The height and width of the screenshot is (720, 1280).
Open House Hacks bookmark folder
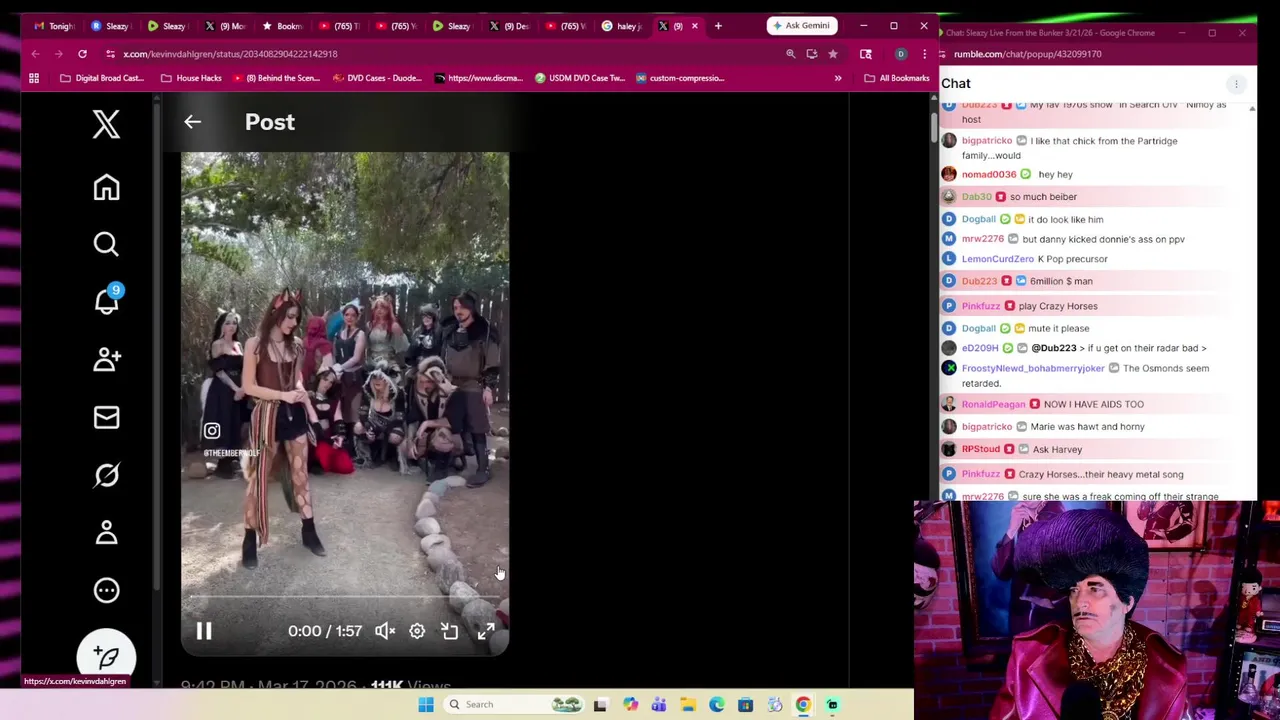[191, 78]
